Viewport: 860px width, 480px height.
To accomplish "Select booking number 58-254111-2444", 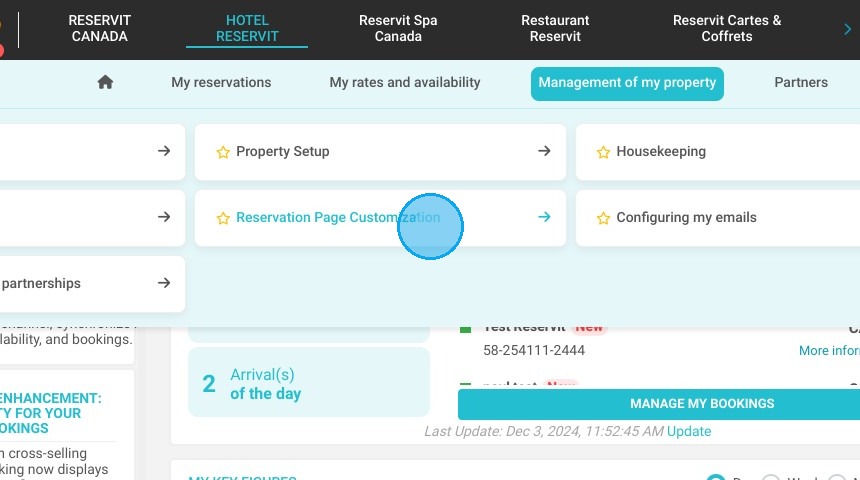I will (534, 351).
